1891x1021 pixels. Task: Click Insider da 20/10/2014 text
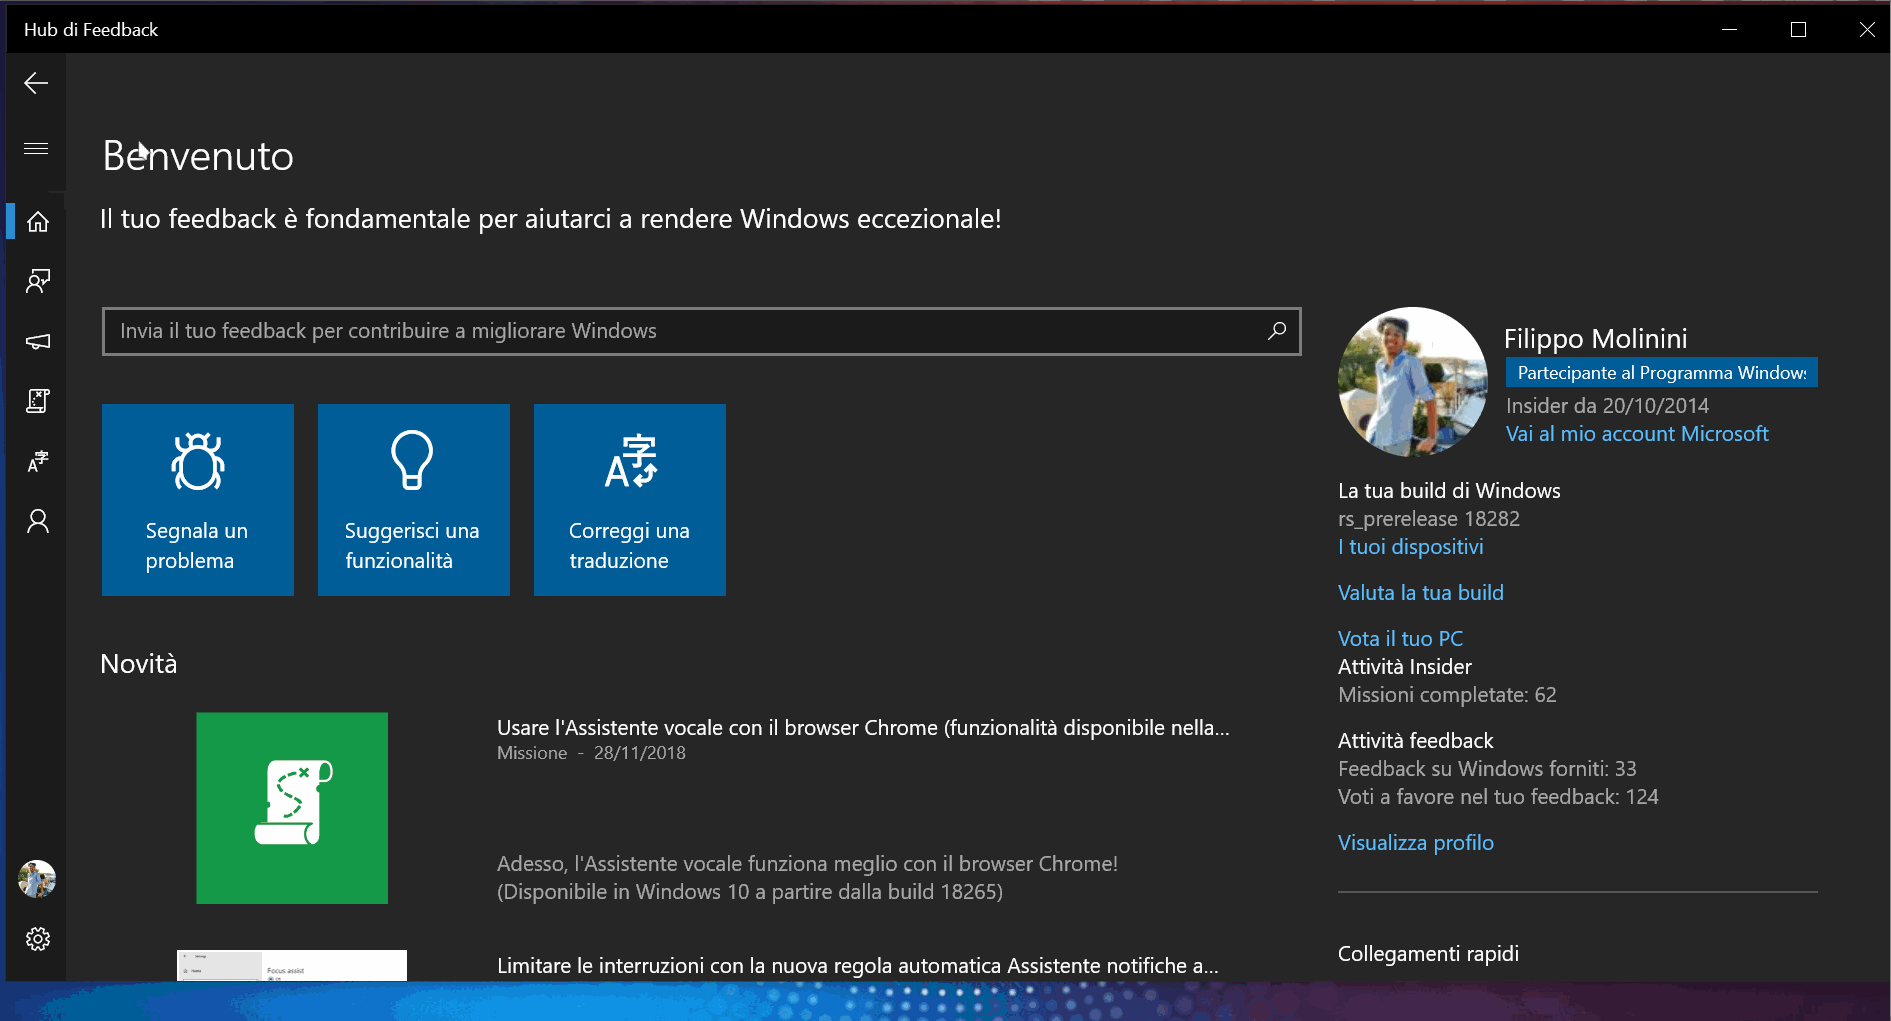point(1607,406)
